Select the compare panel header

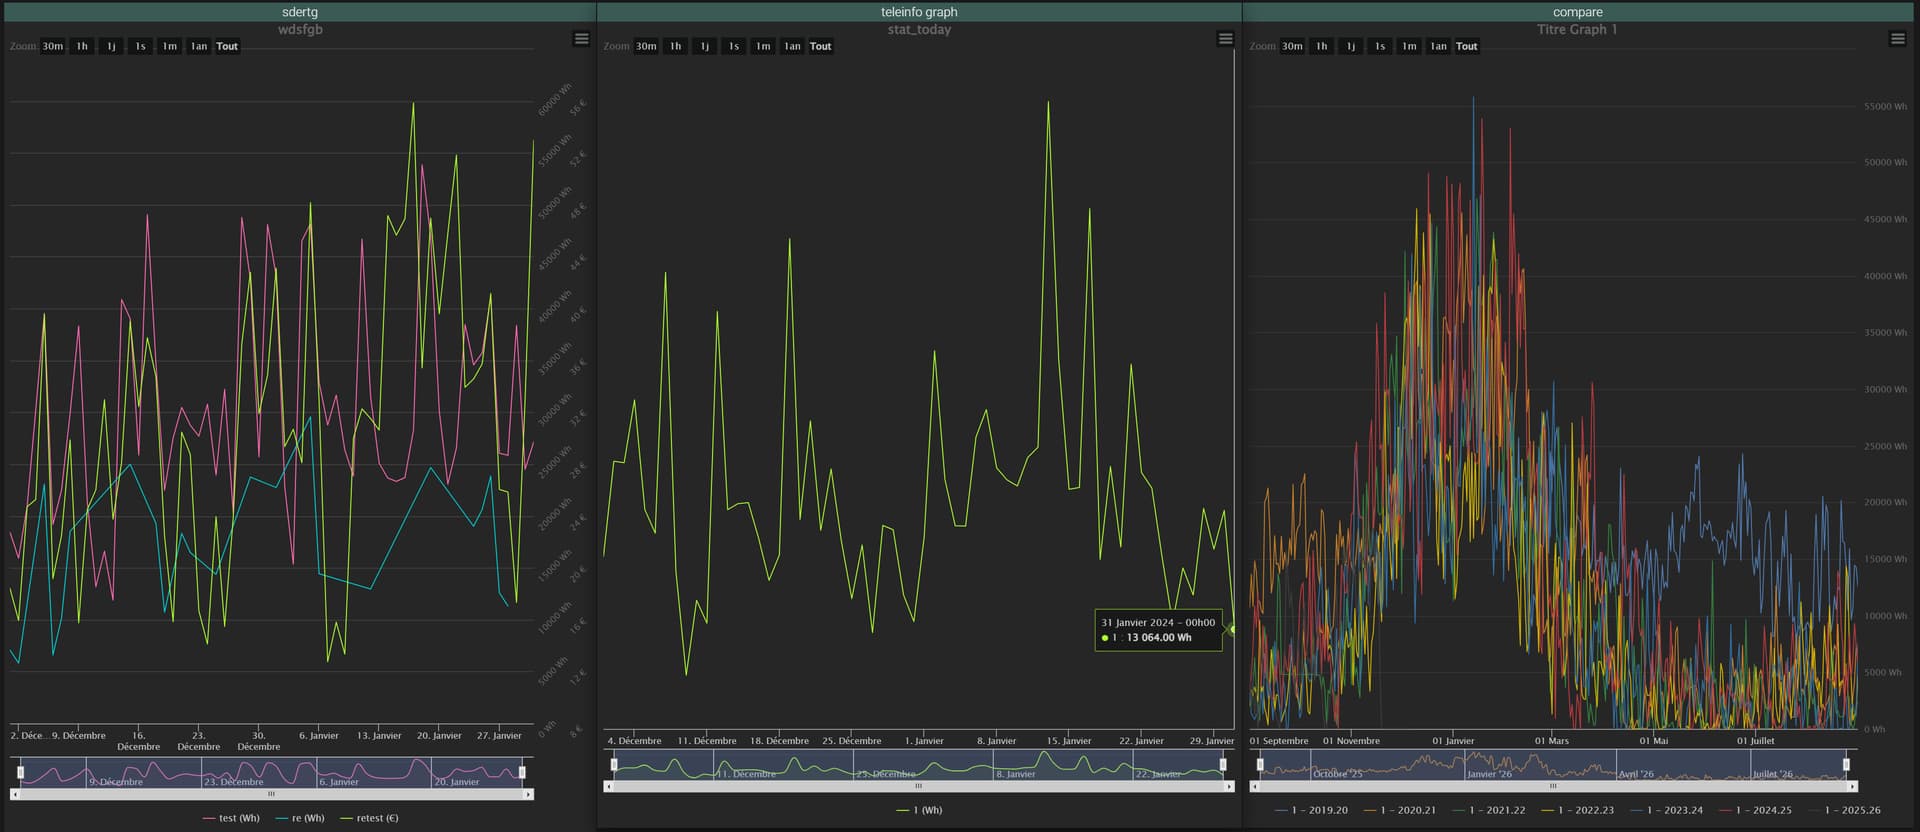tap(1577, 12)
